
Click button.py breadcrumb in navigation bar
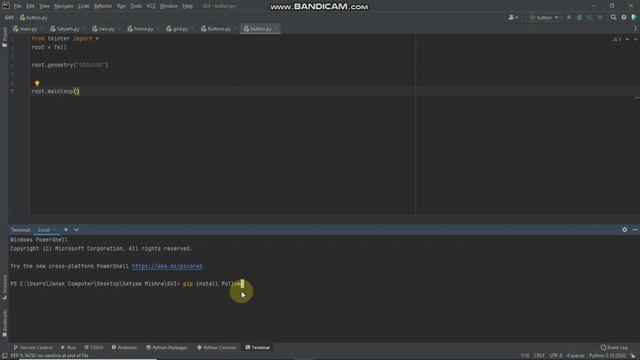pyautogui.click(x=33, y=18)
